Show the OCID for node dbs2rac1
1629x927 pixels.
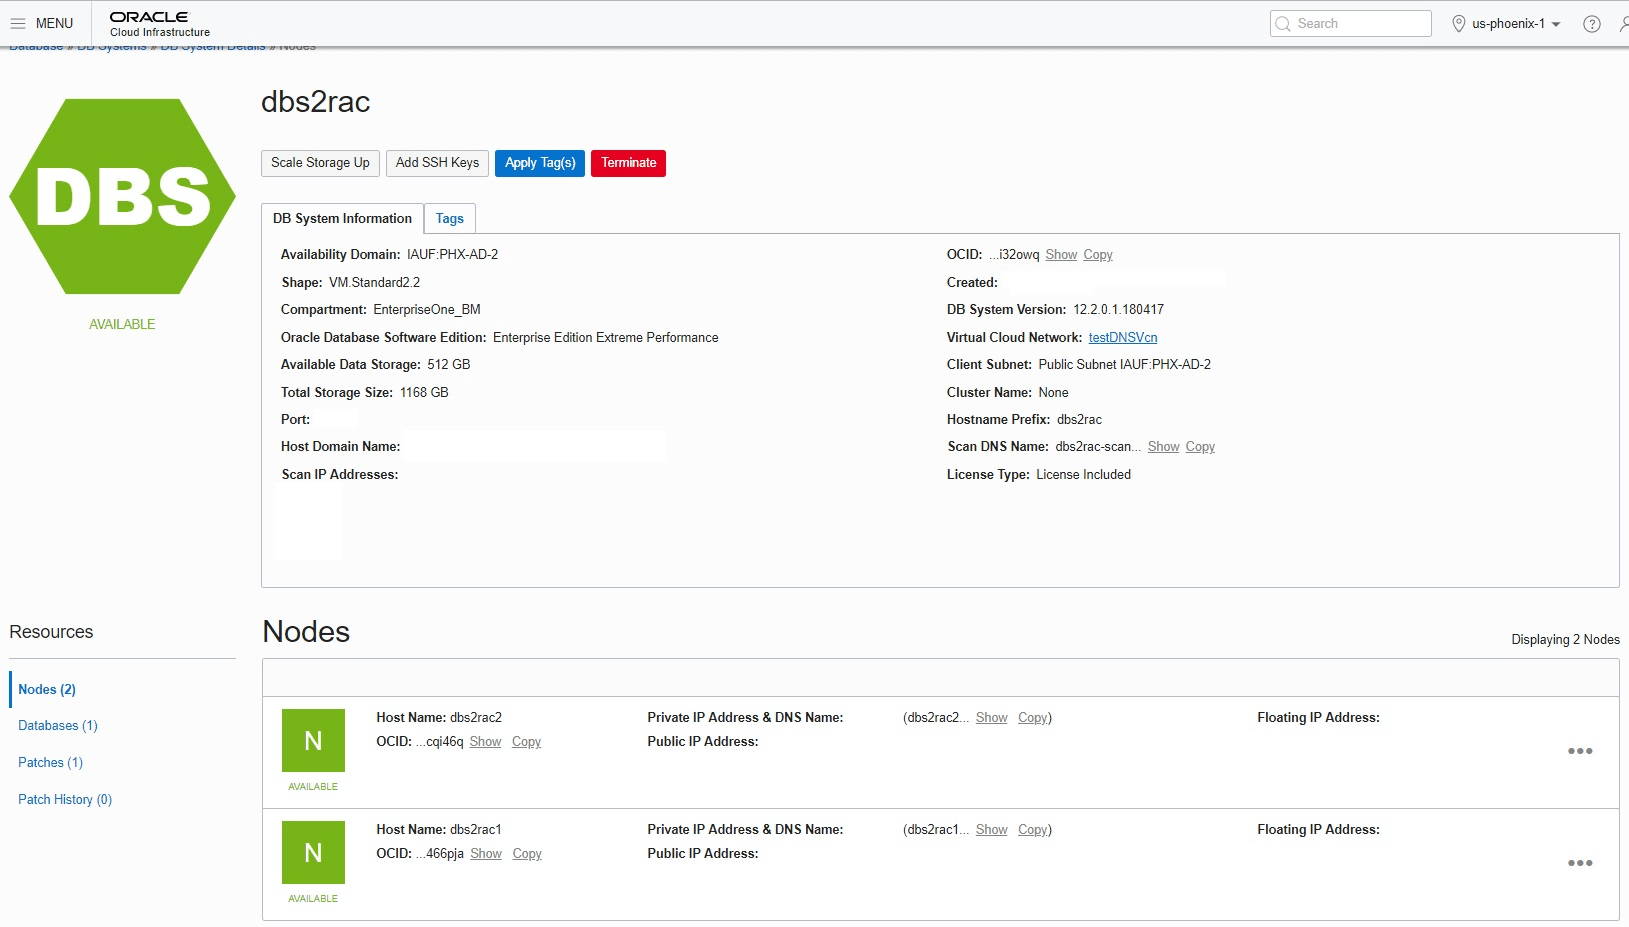tap(486, 854)
